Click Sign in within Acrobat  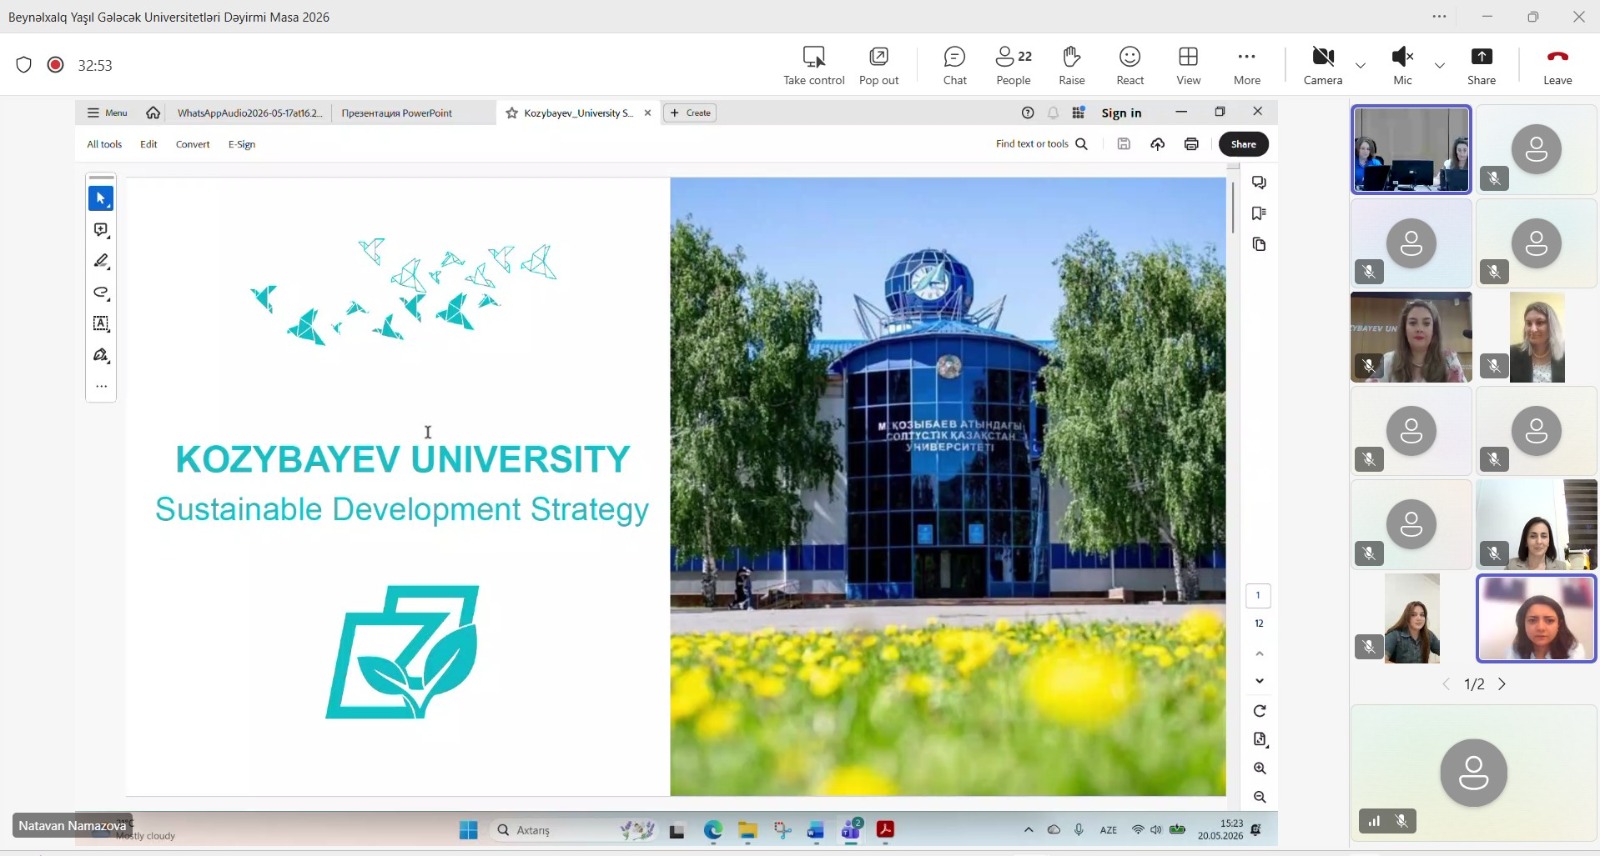(1121, 113)
